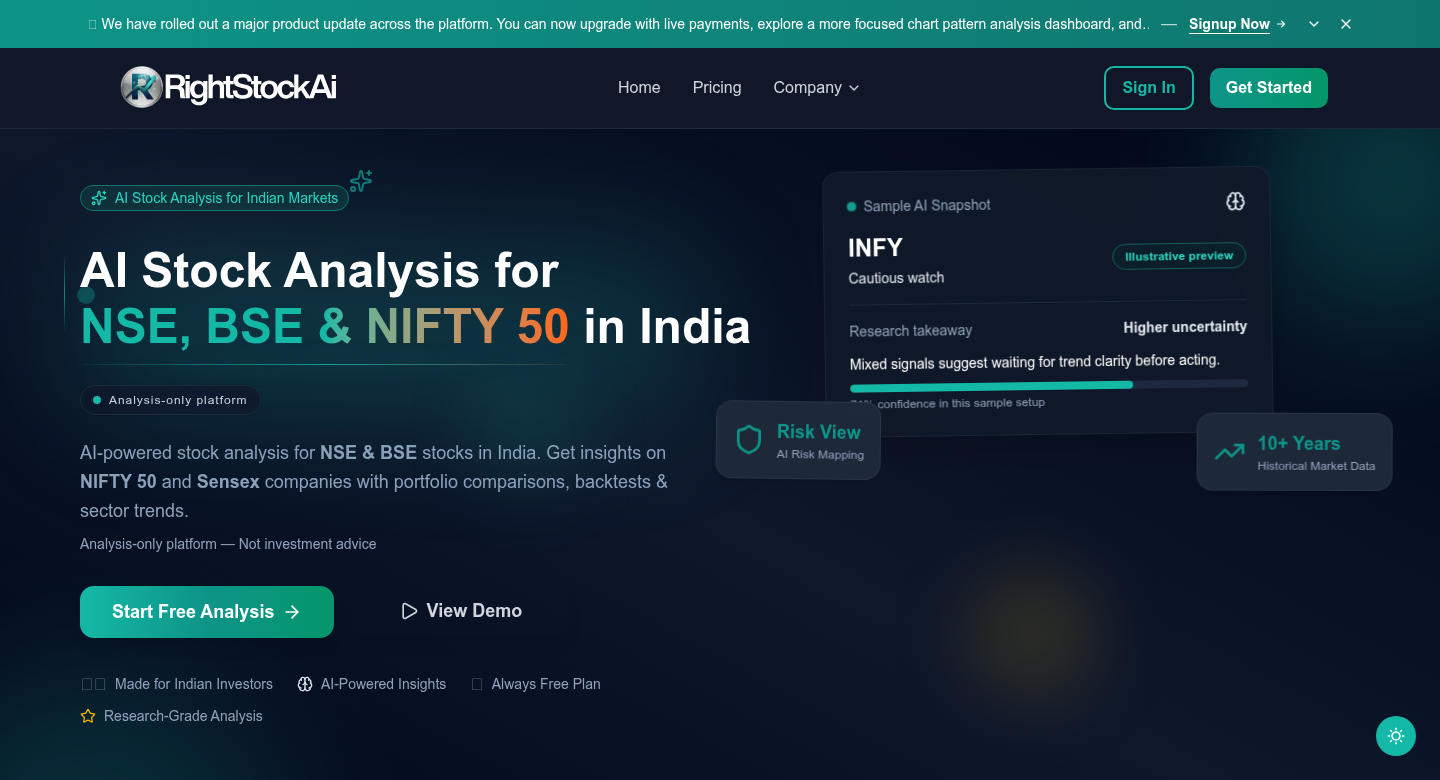The height and width of the screenshot is (780, 1440).
Task: Dismiss the announcement banner with X
Action: [x=1346, y=24]
